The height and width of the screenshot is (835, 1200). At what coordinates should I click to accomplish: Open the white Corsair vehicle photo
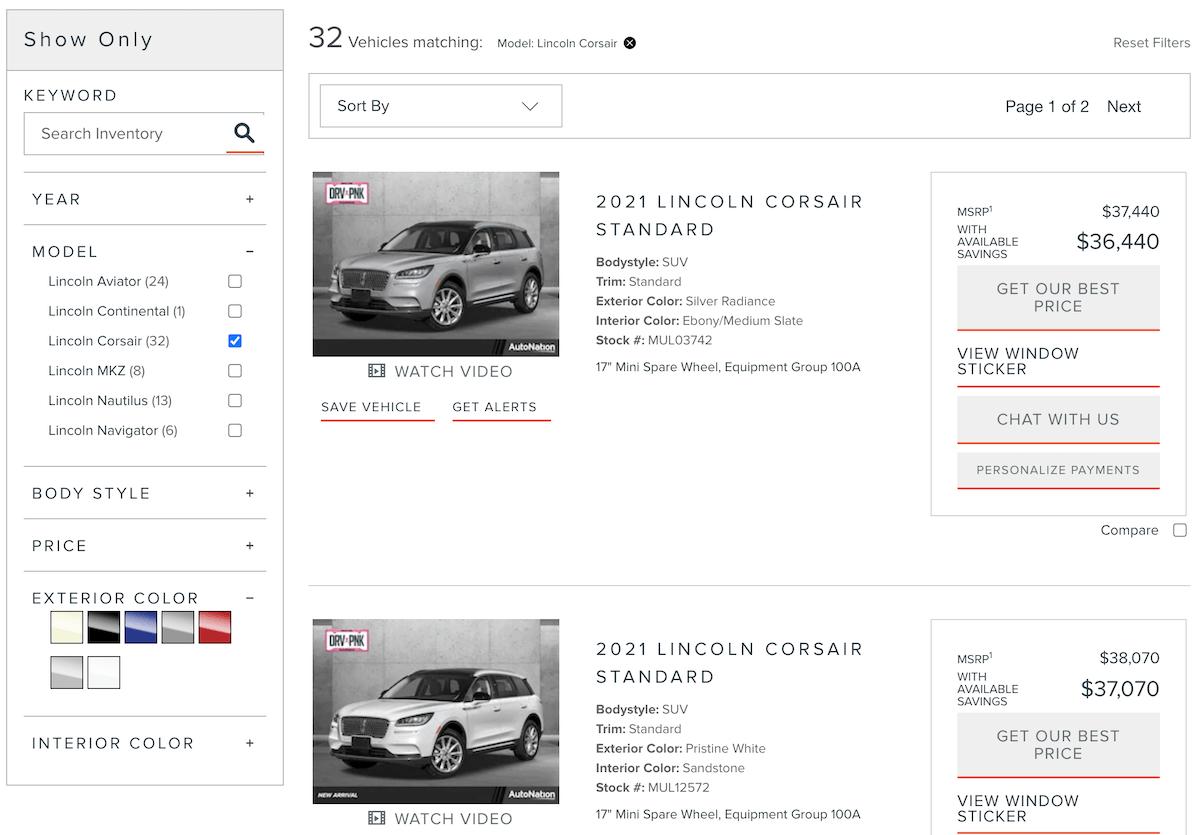pos(436,711)
